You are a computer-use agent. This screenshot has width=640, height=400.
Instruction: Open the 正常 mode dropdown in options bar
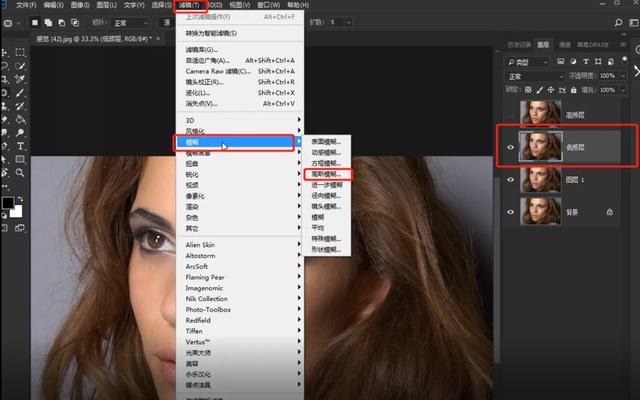pos(130,23)
